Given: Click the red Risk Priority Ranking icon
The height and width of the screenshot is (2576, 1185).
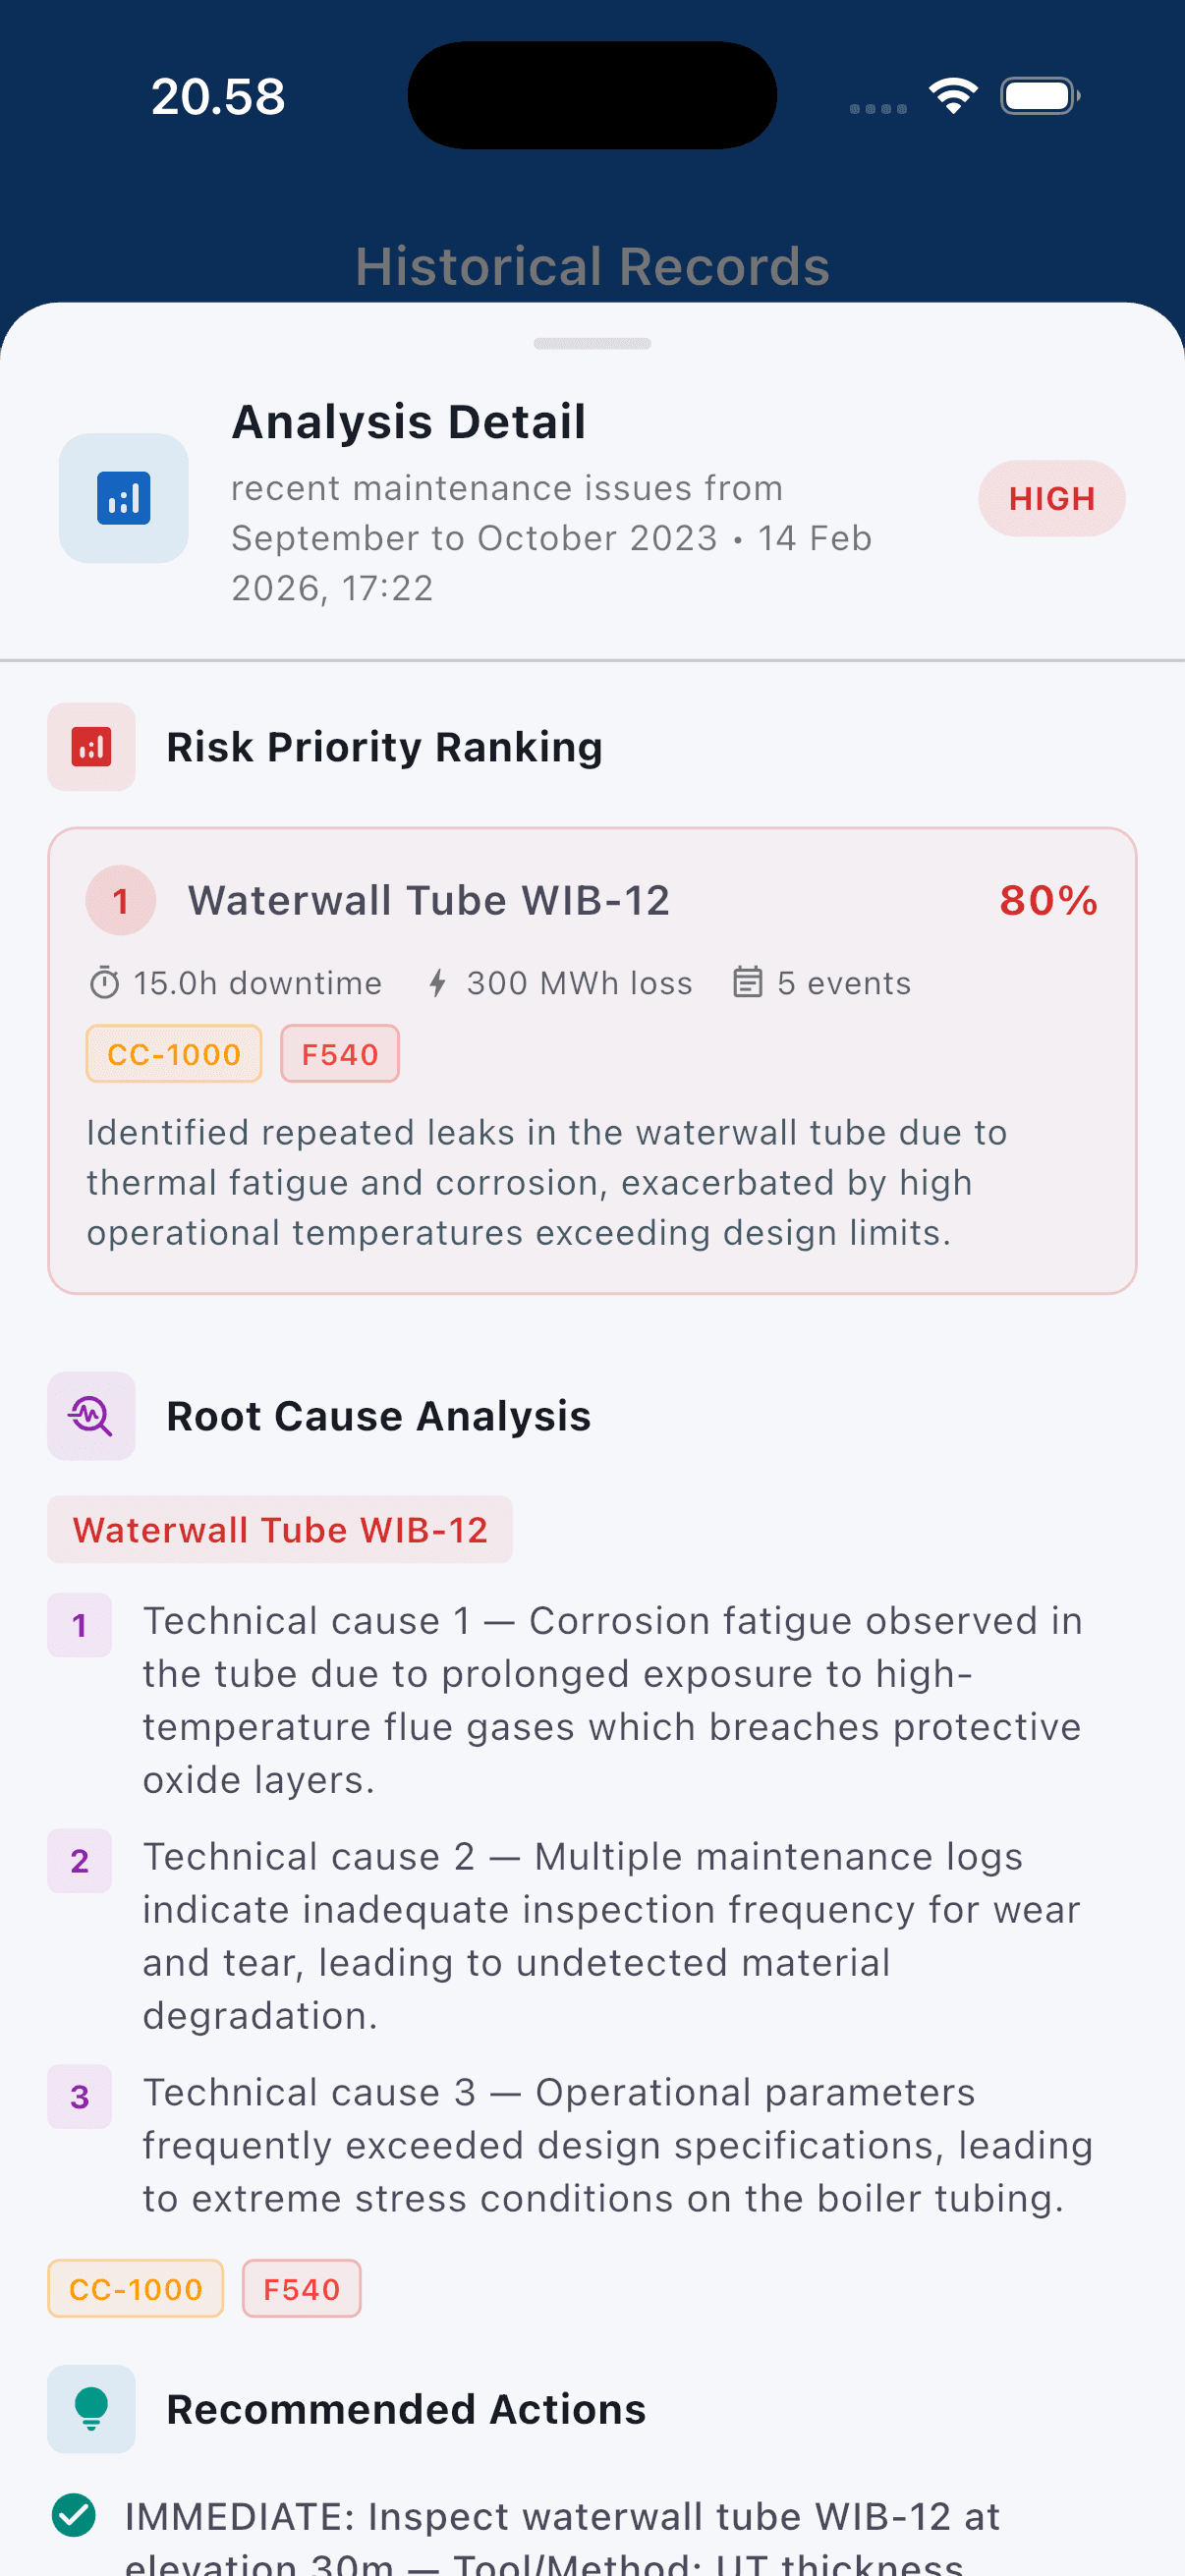Looking at the screenshot, I should pos(91,747).
